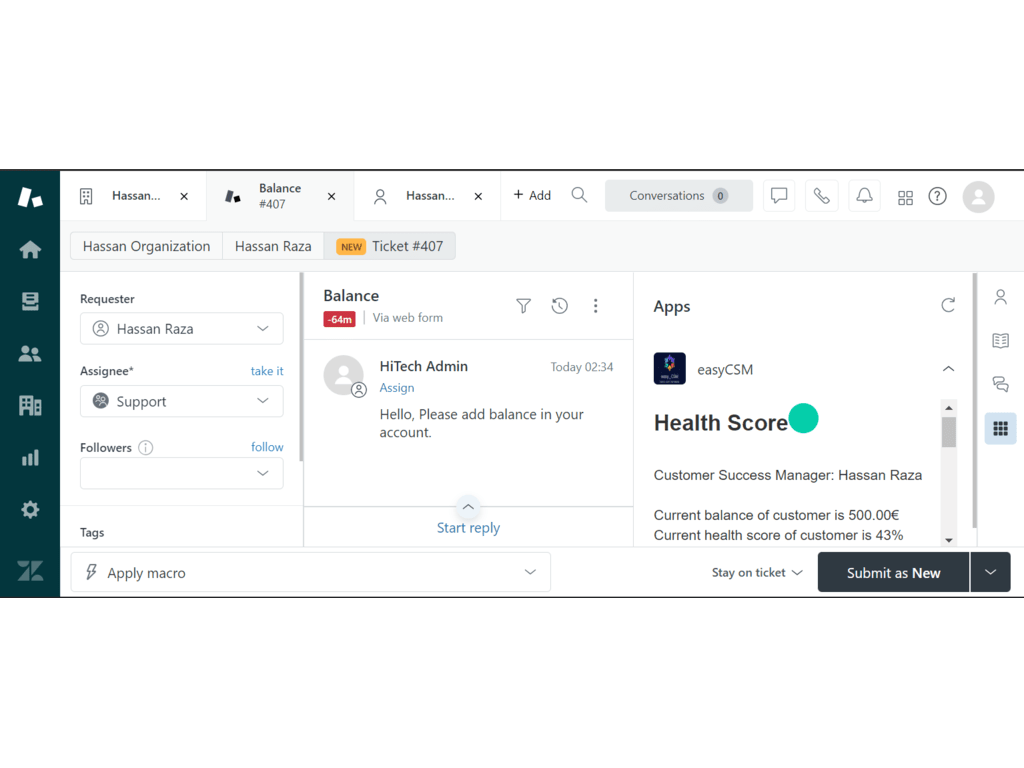1024x768 pixels.
Task: Open Admin gear icon in sidebar
Action: point(30,509)
